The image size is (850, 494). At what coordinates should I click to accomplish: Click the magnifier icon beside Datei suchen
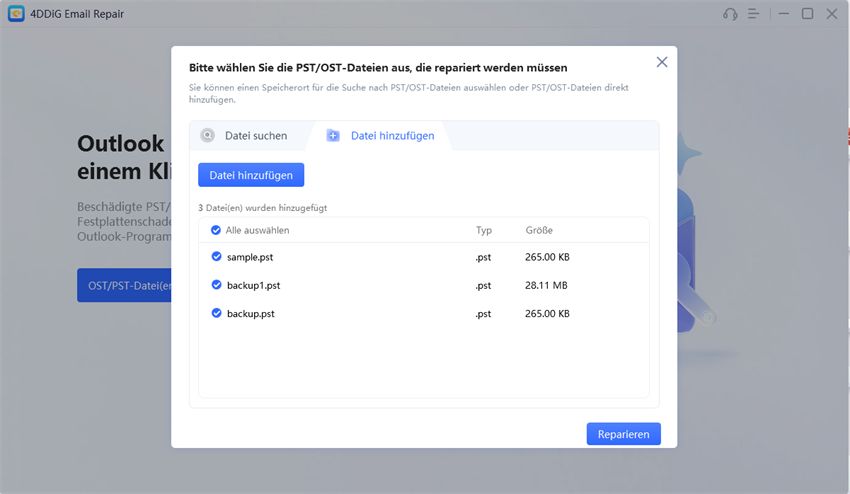208,135
